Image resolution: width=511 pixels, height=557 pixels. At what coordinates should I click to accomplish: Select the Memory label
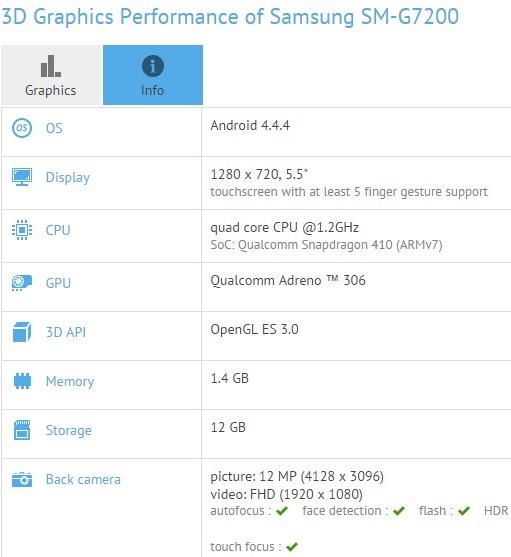70,382
